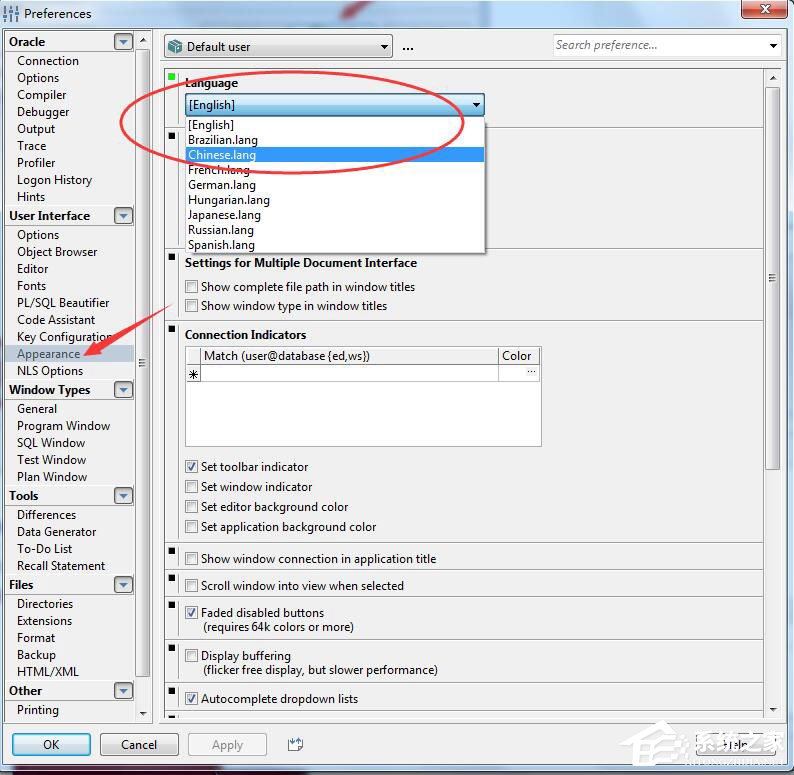Collapse the User Interface section

[123, 216]
